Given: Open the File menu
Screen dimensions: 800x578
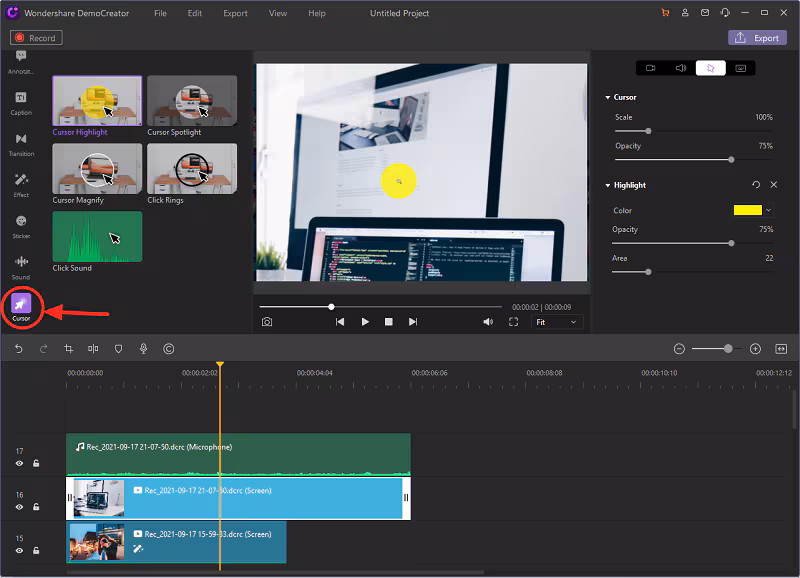Looking at the screenshot, I should (x=160, y=13).
